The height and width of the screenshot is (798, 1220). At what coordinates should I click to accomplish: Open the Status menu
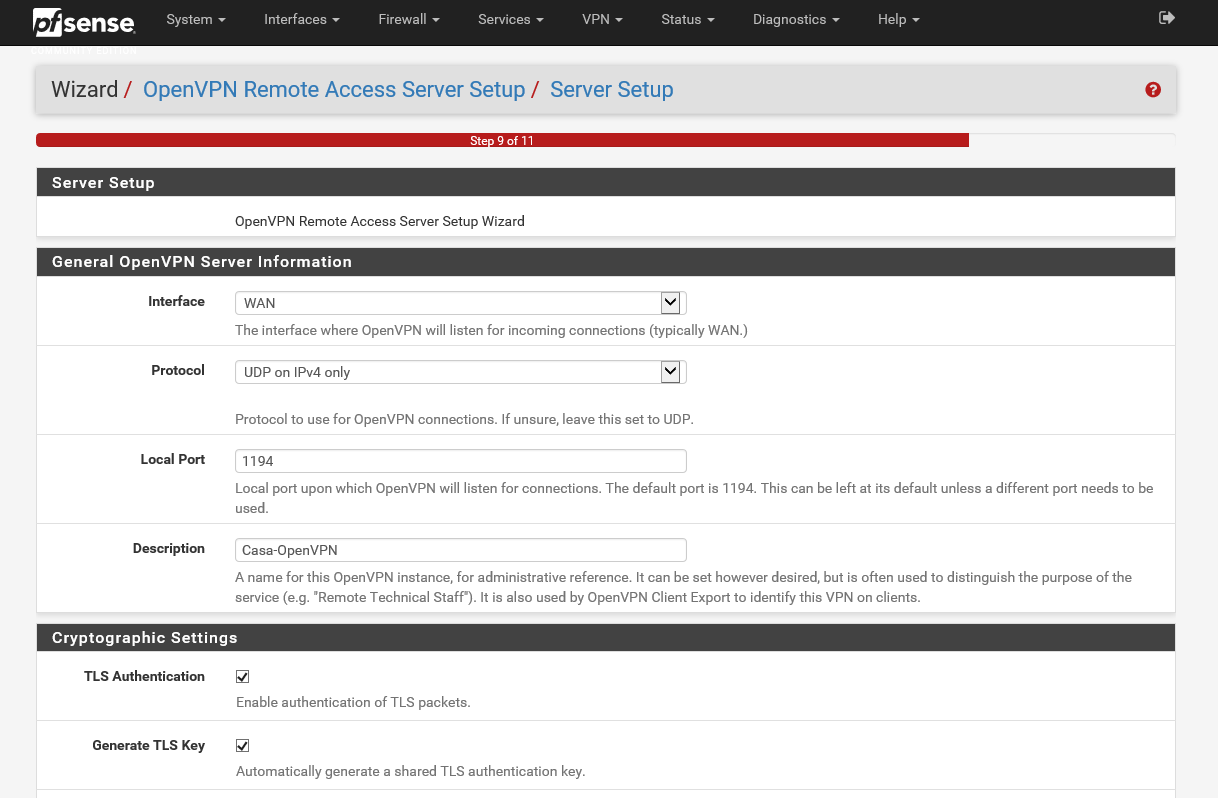click(x=688, y=19)
